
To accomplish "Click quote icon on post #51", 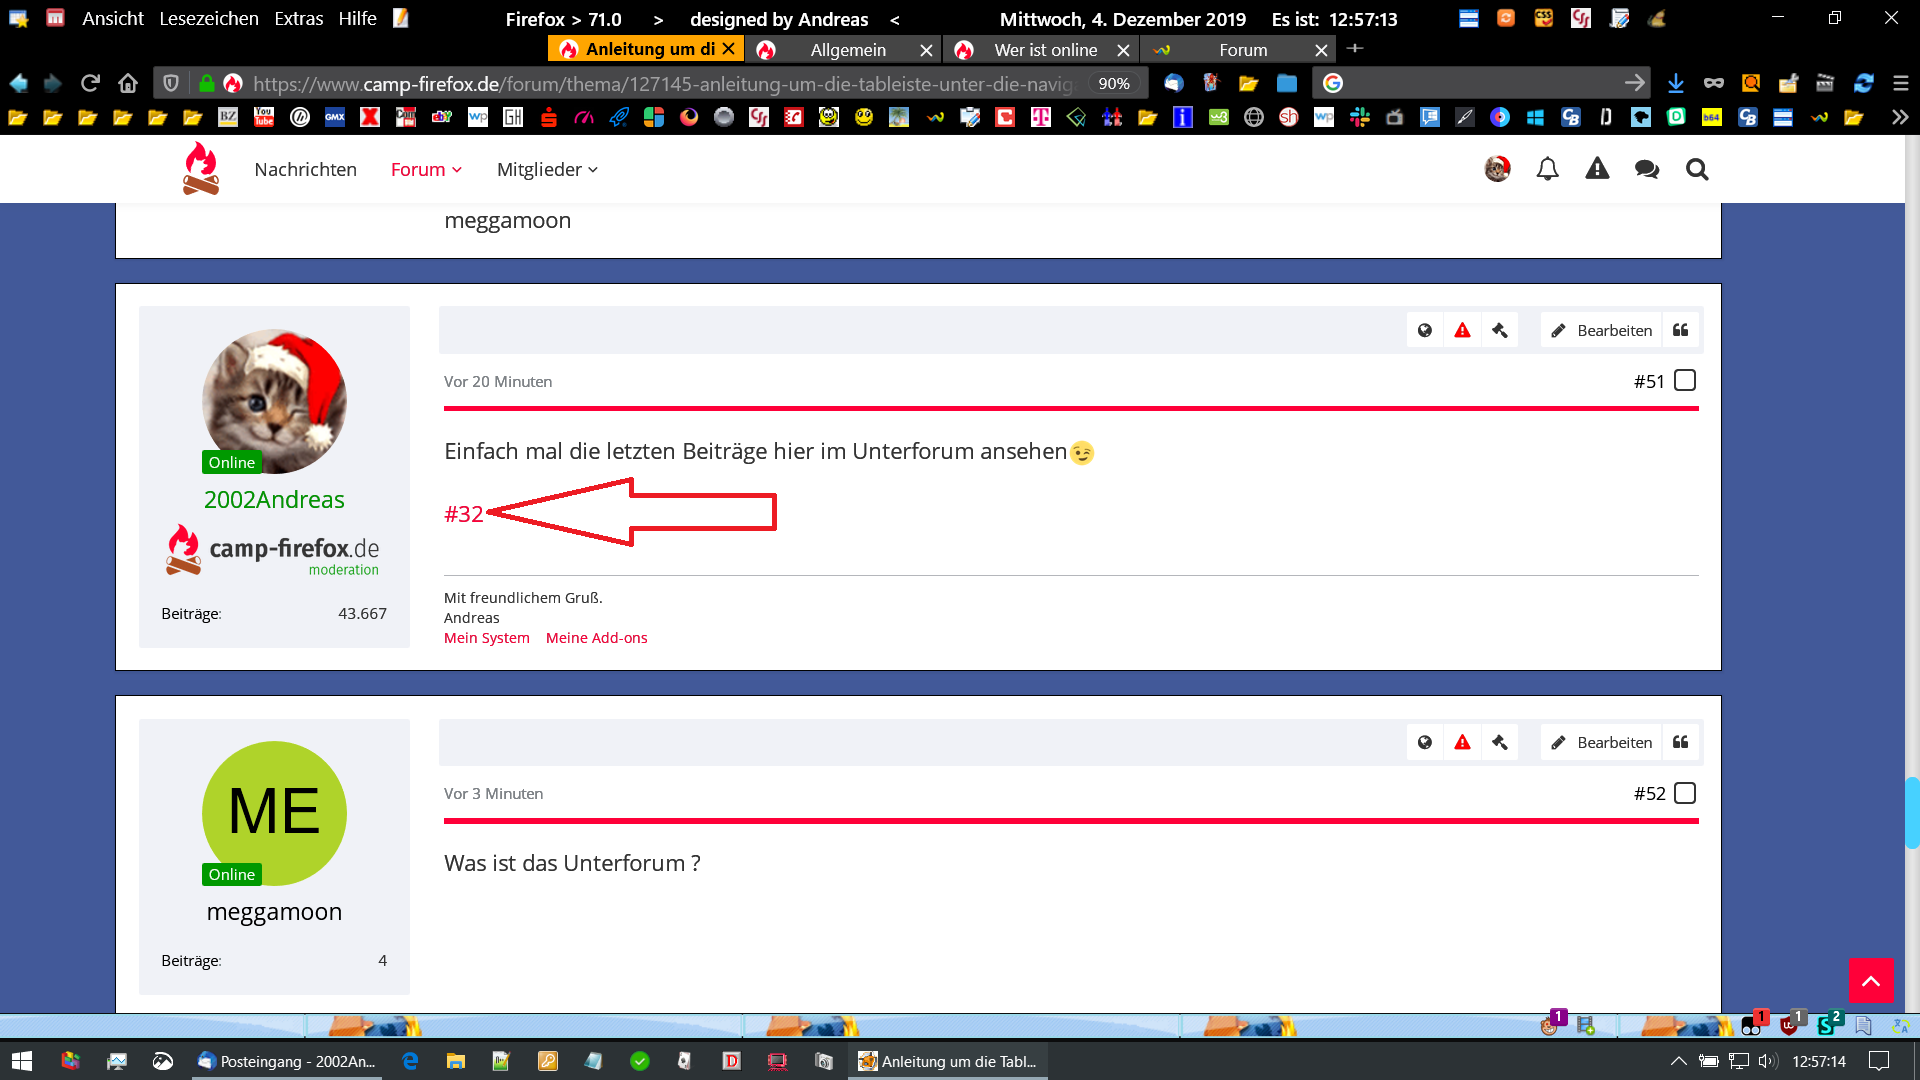I will coord(1681,330).
